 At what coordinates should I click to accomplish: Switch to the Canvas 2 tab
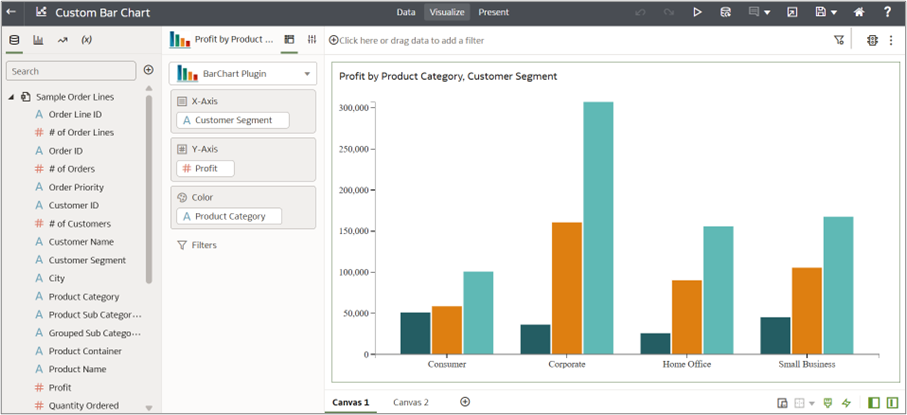click(410, 402)
